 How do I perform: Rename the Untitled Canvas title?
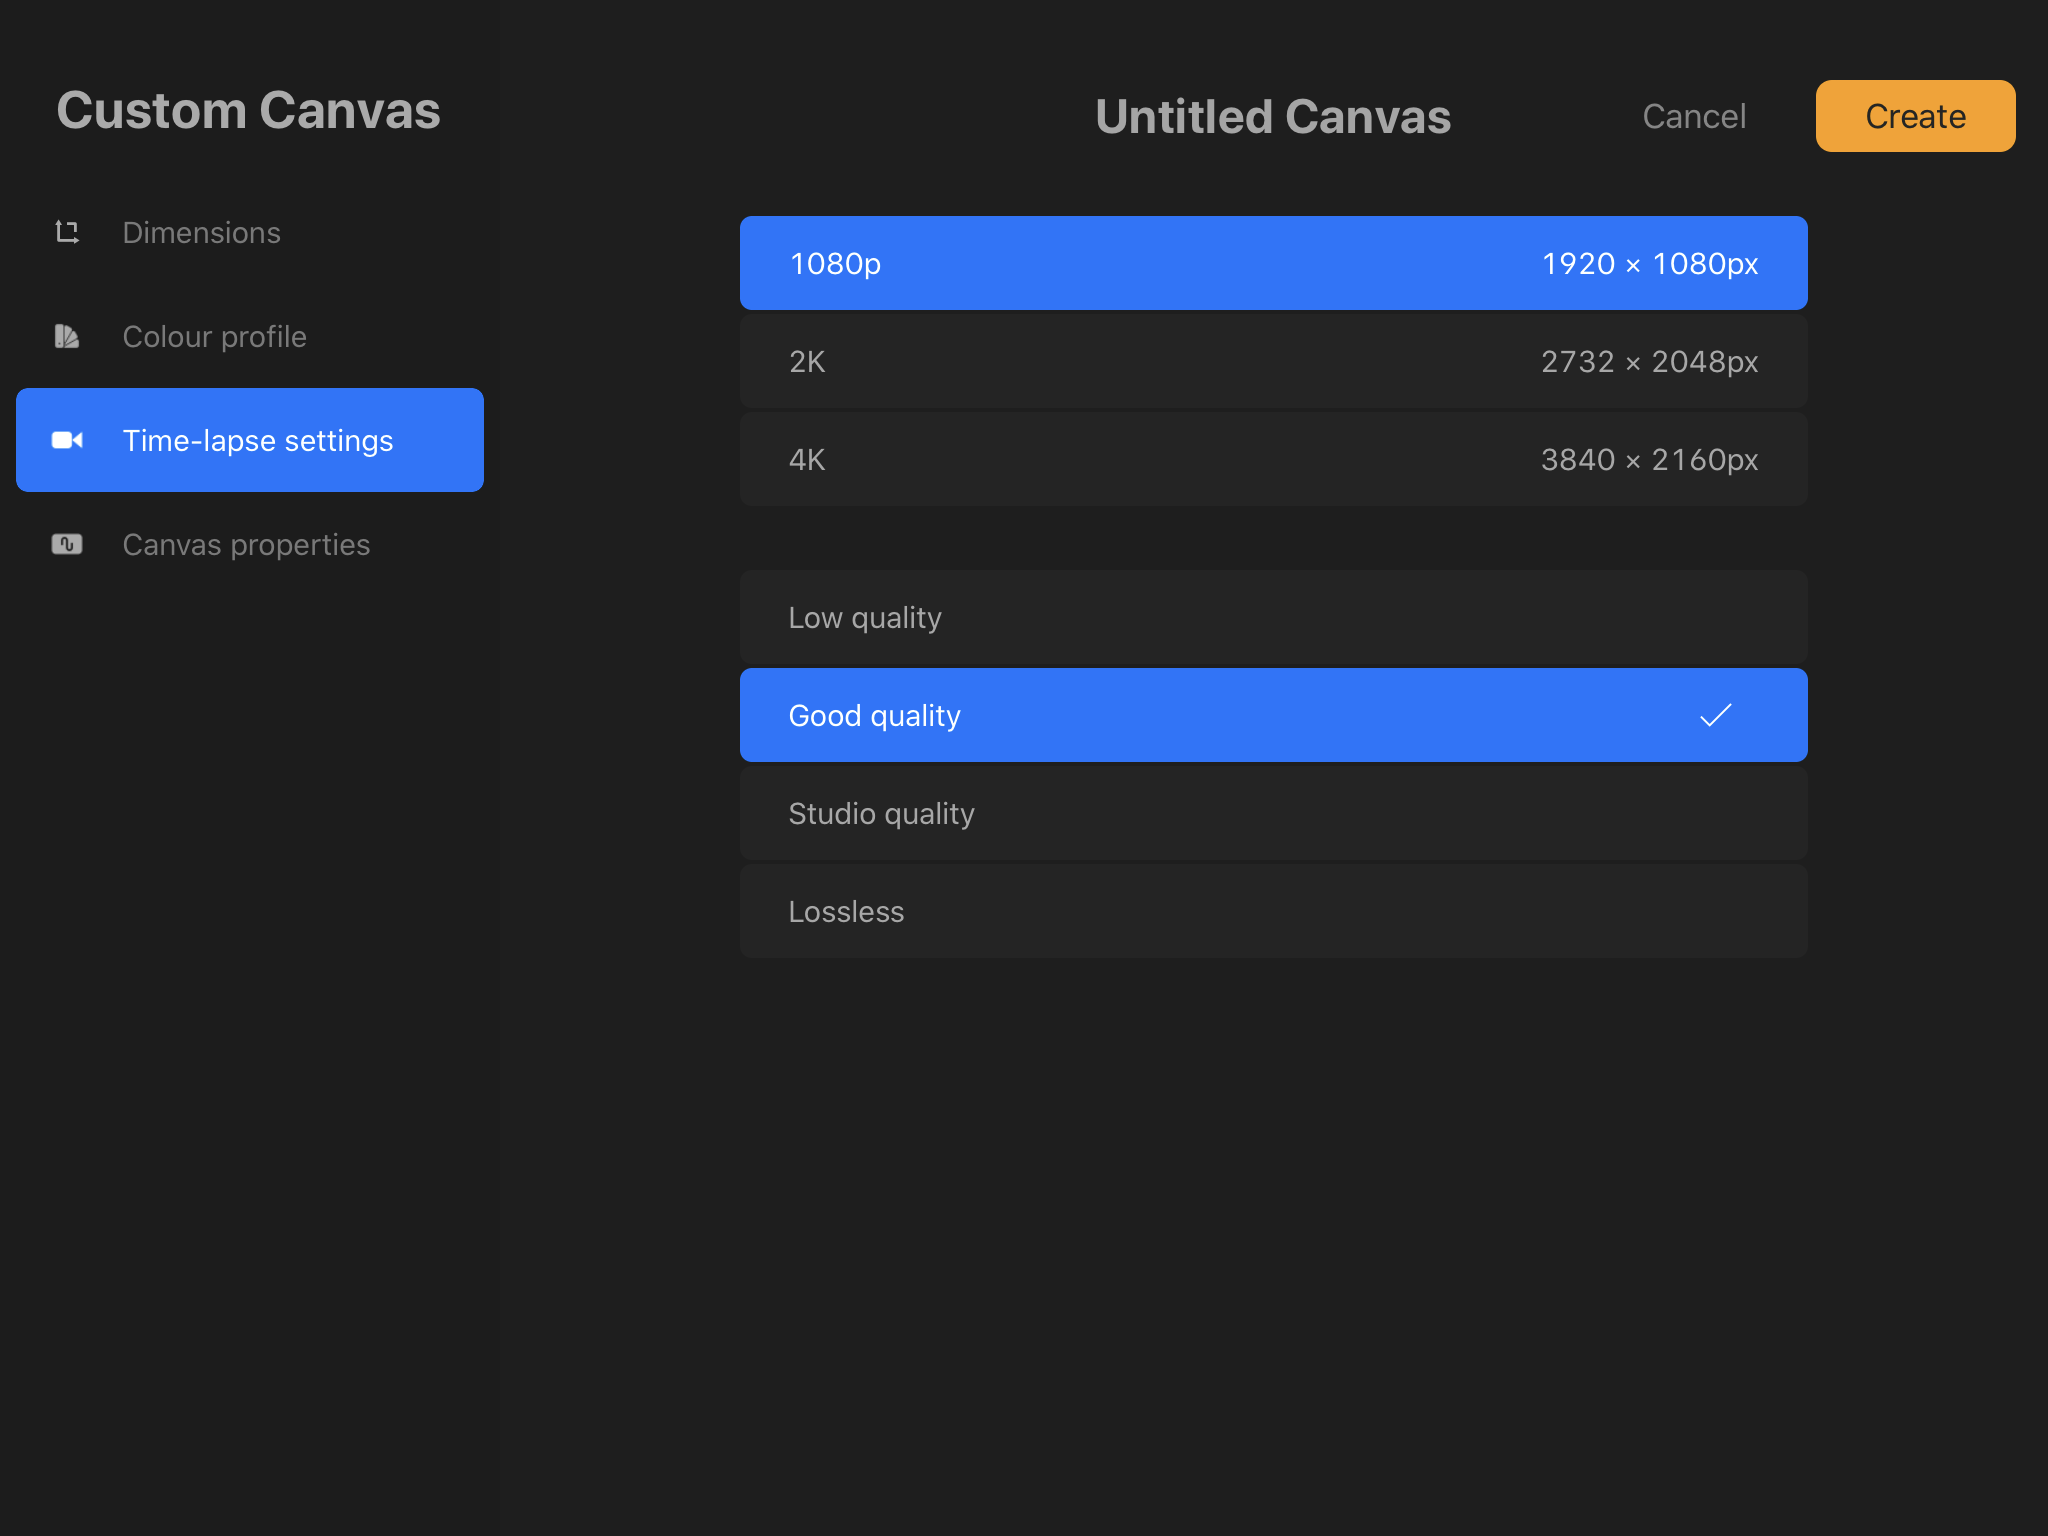pyautogui.click(x=1273, y=116)
